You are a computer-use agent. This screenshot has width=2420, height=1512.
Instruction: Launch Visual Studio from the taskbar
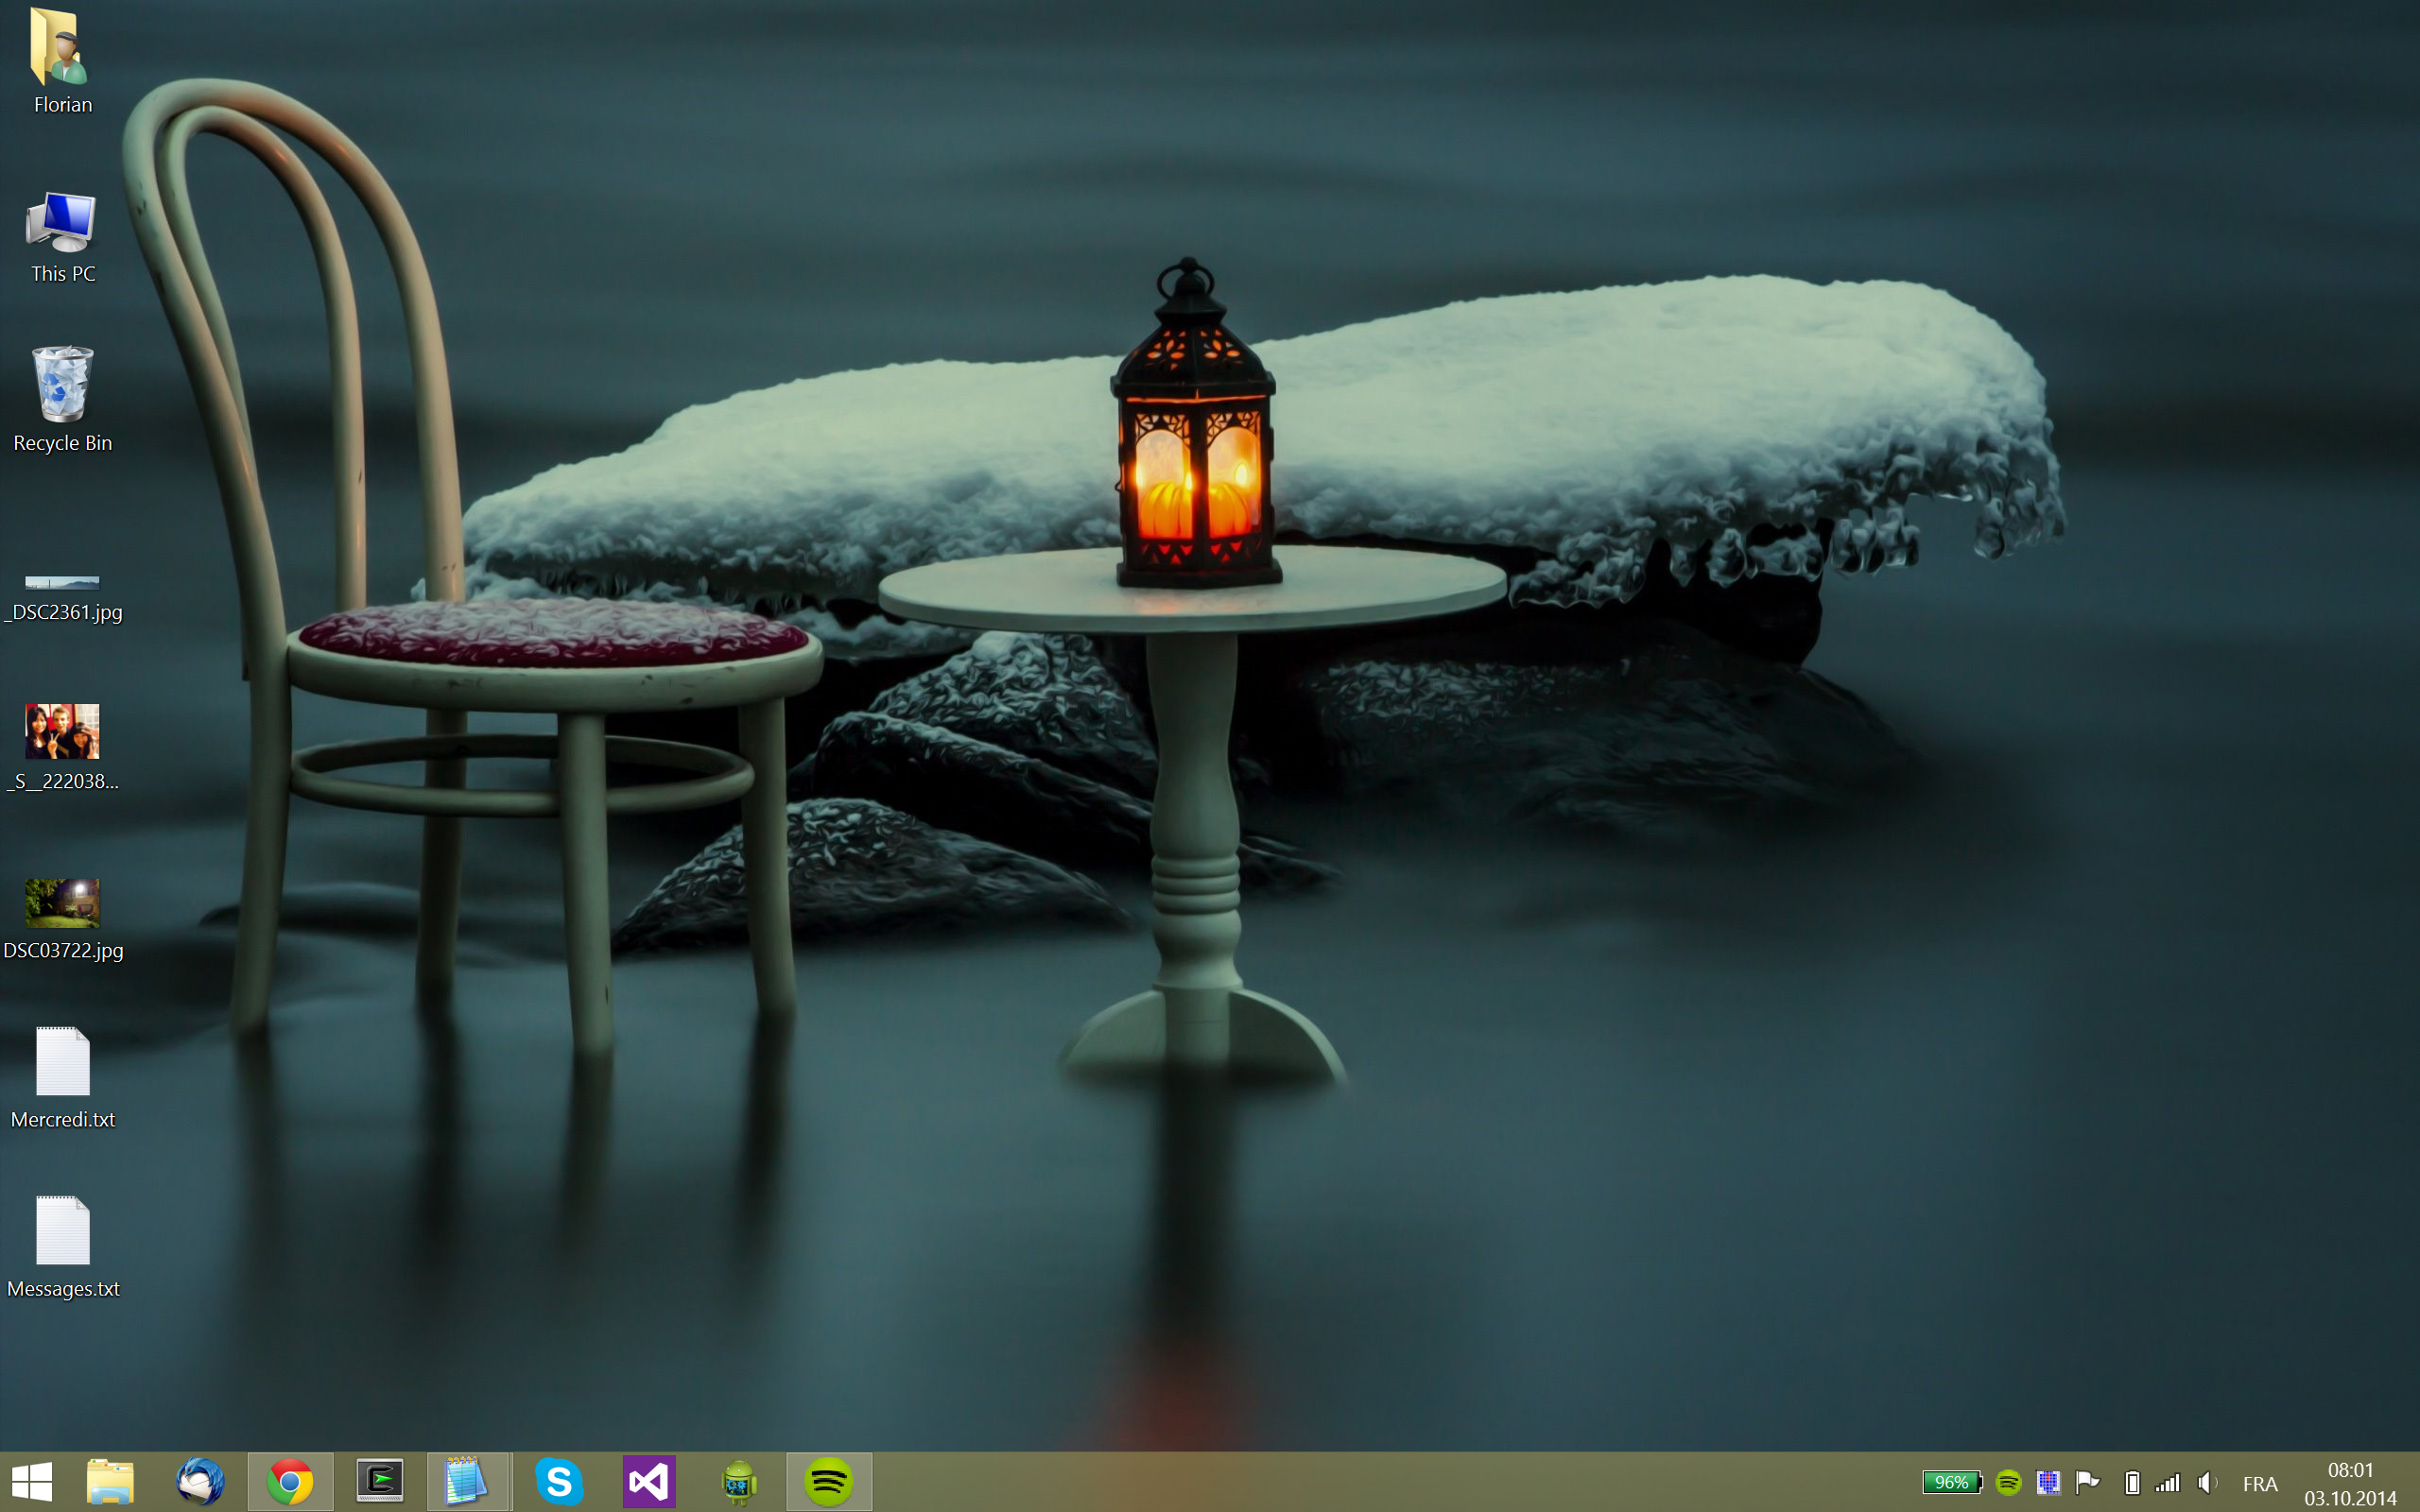[x=649, y=1481]
